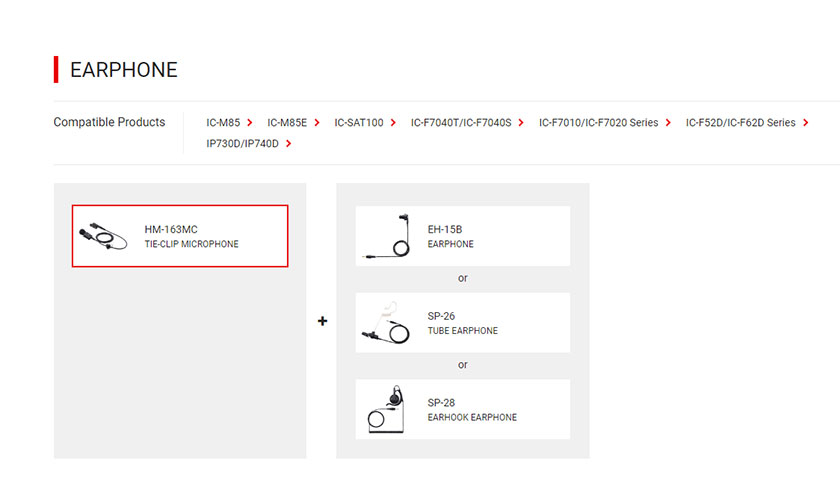The height and width of the screenshot is (487, 840).
Task: Click the Compatible Products label
Action: click(x=109, y=122)
